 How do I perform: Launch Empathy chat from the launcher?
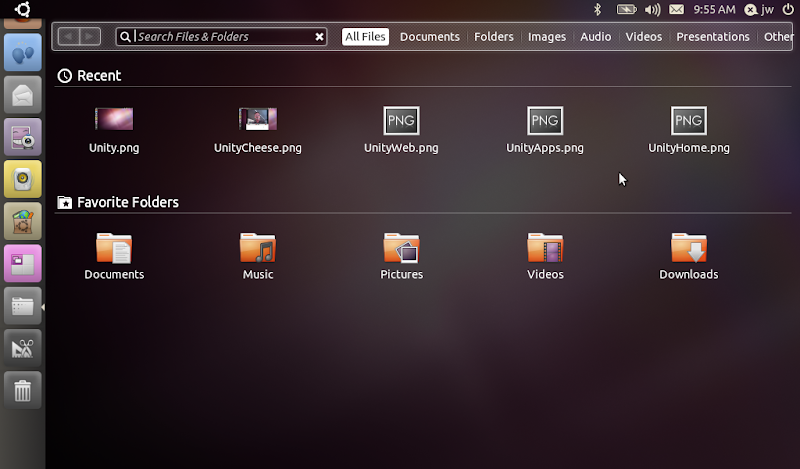pyautogui.click(x=23, y=53)
